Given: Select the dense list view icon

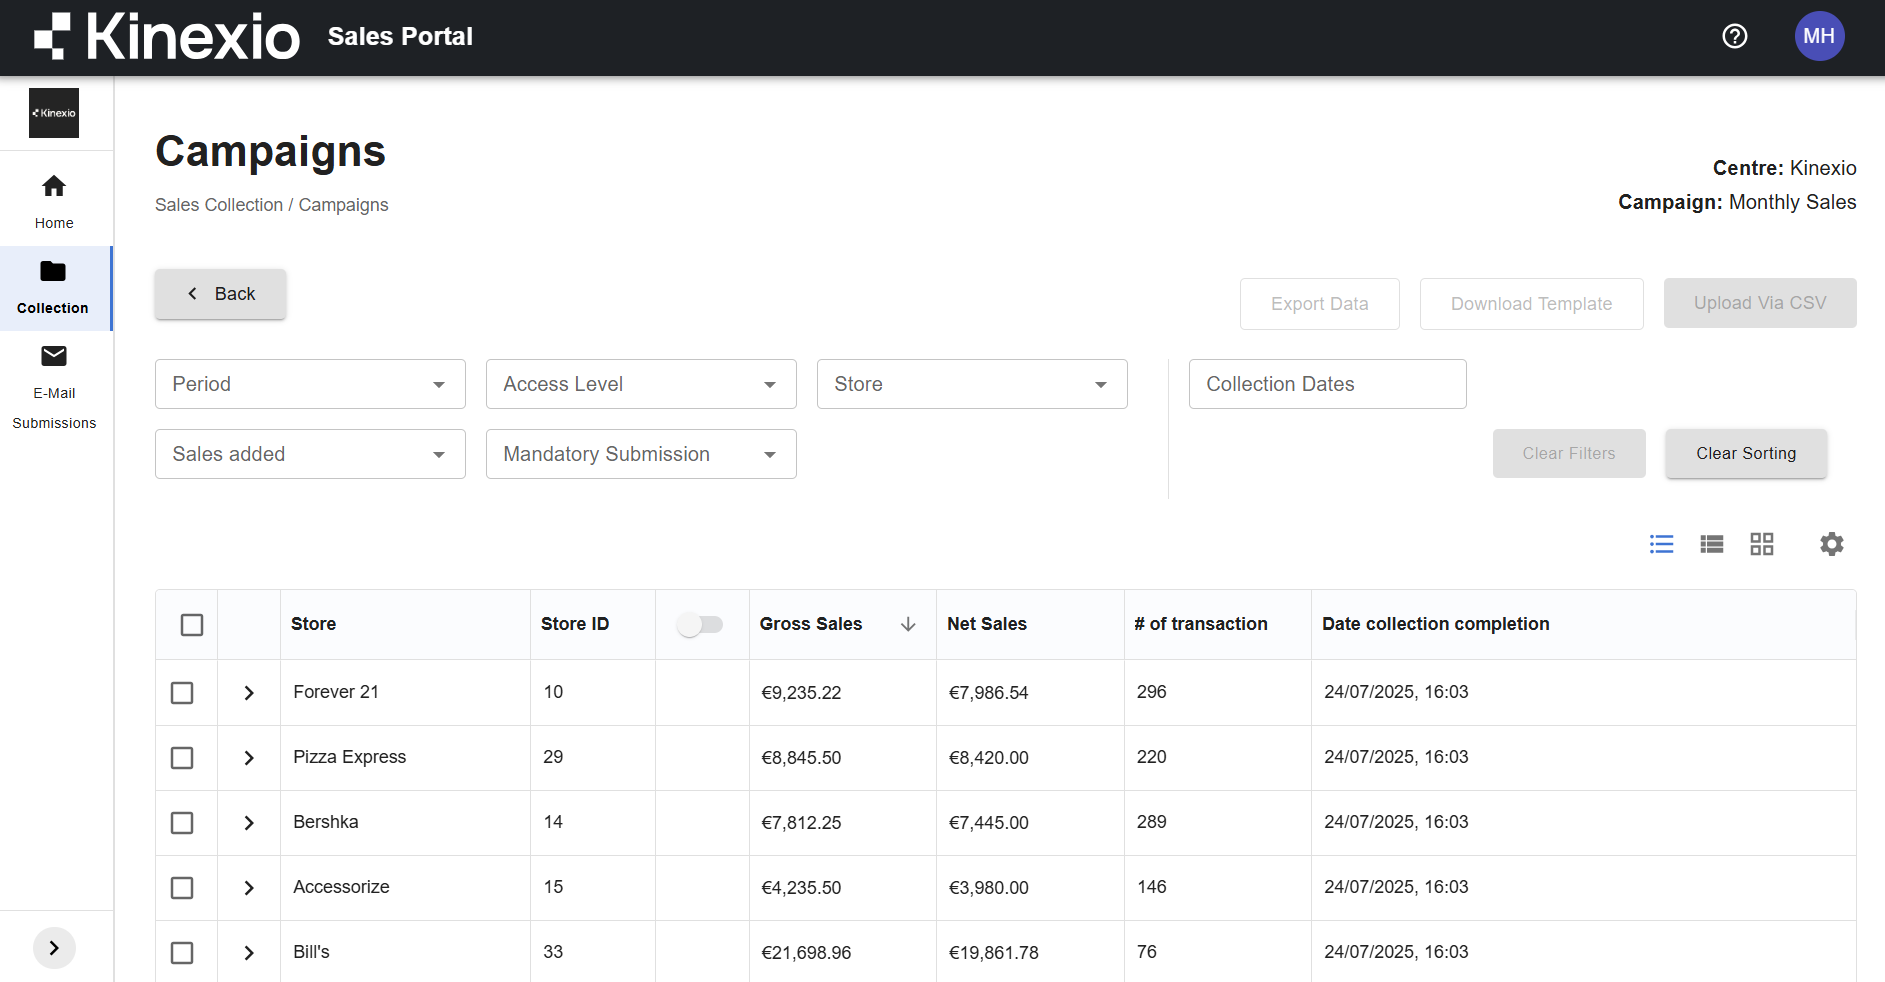Looking at the screenshot, I should click(x=1711, y=544).
